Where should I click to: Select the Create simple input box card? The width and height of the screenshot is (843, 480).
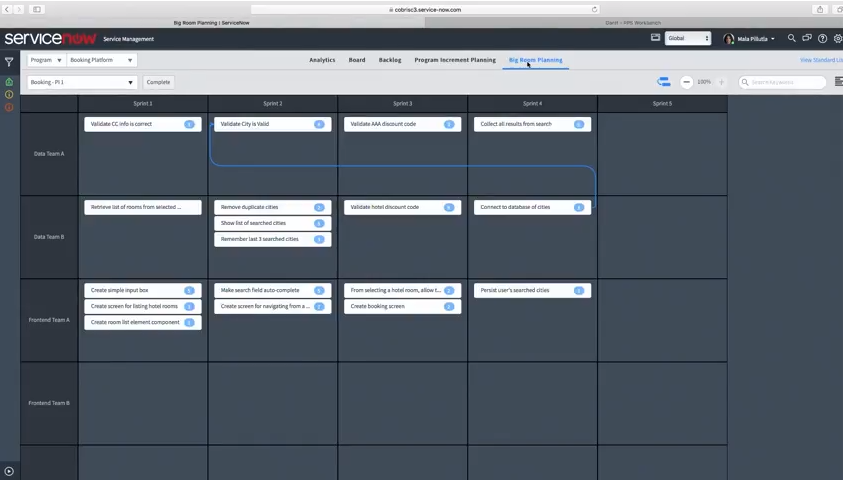pyautogui.click(x=143, y=290)
